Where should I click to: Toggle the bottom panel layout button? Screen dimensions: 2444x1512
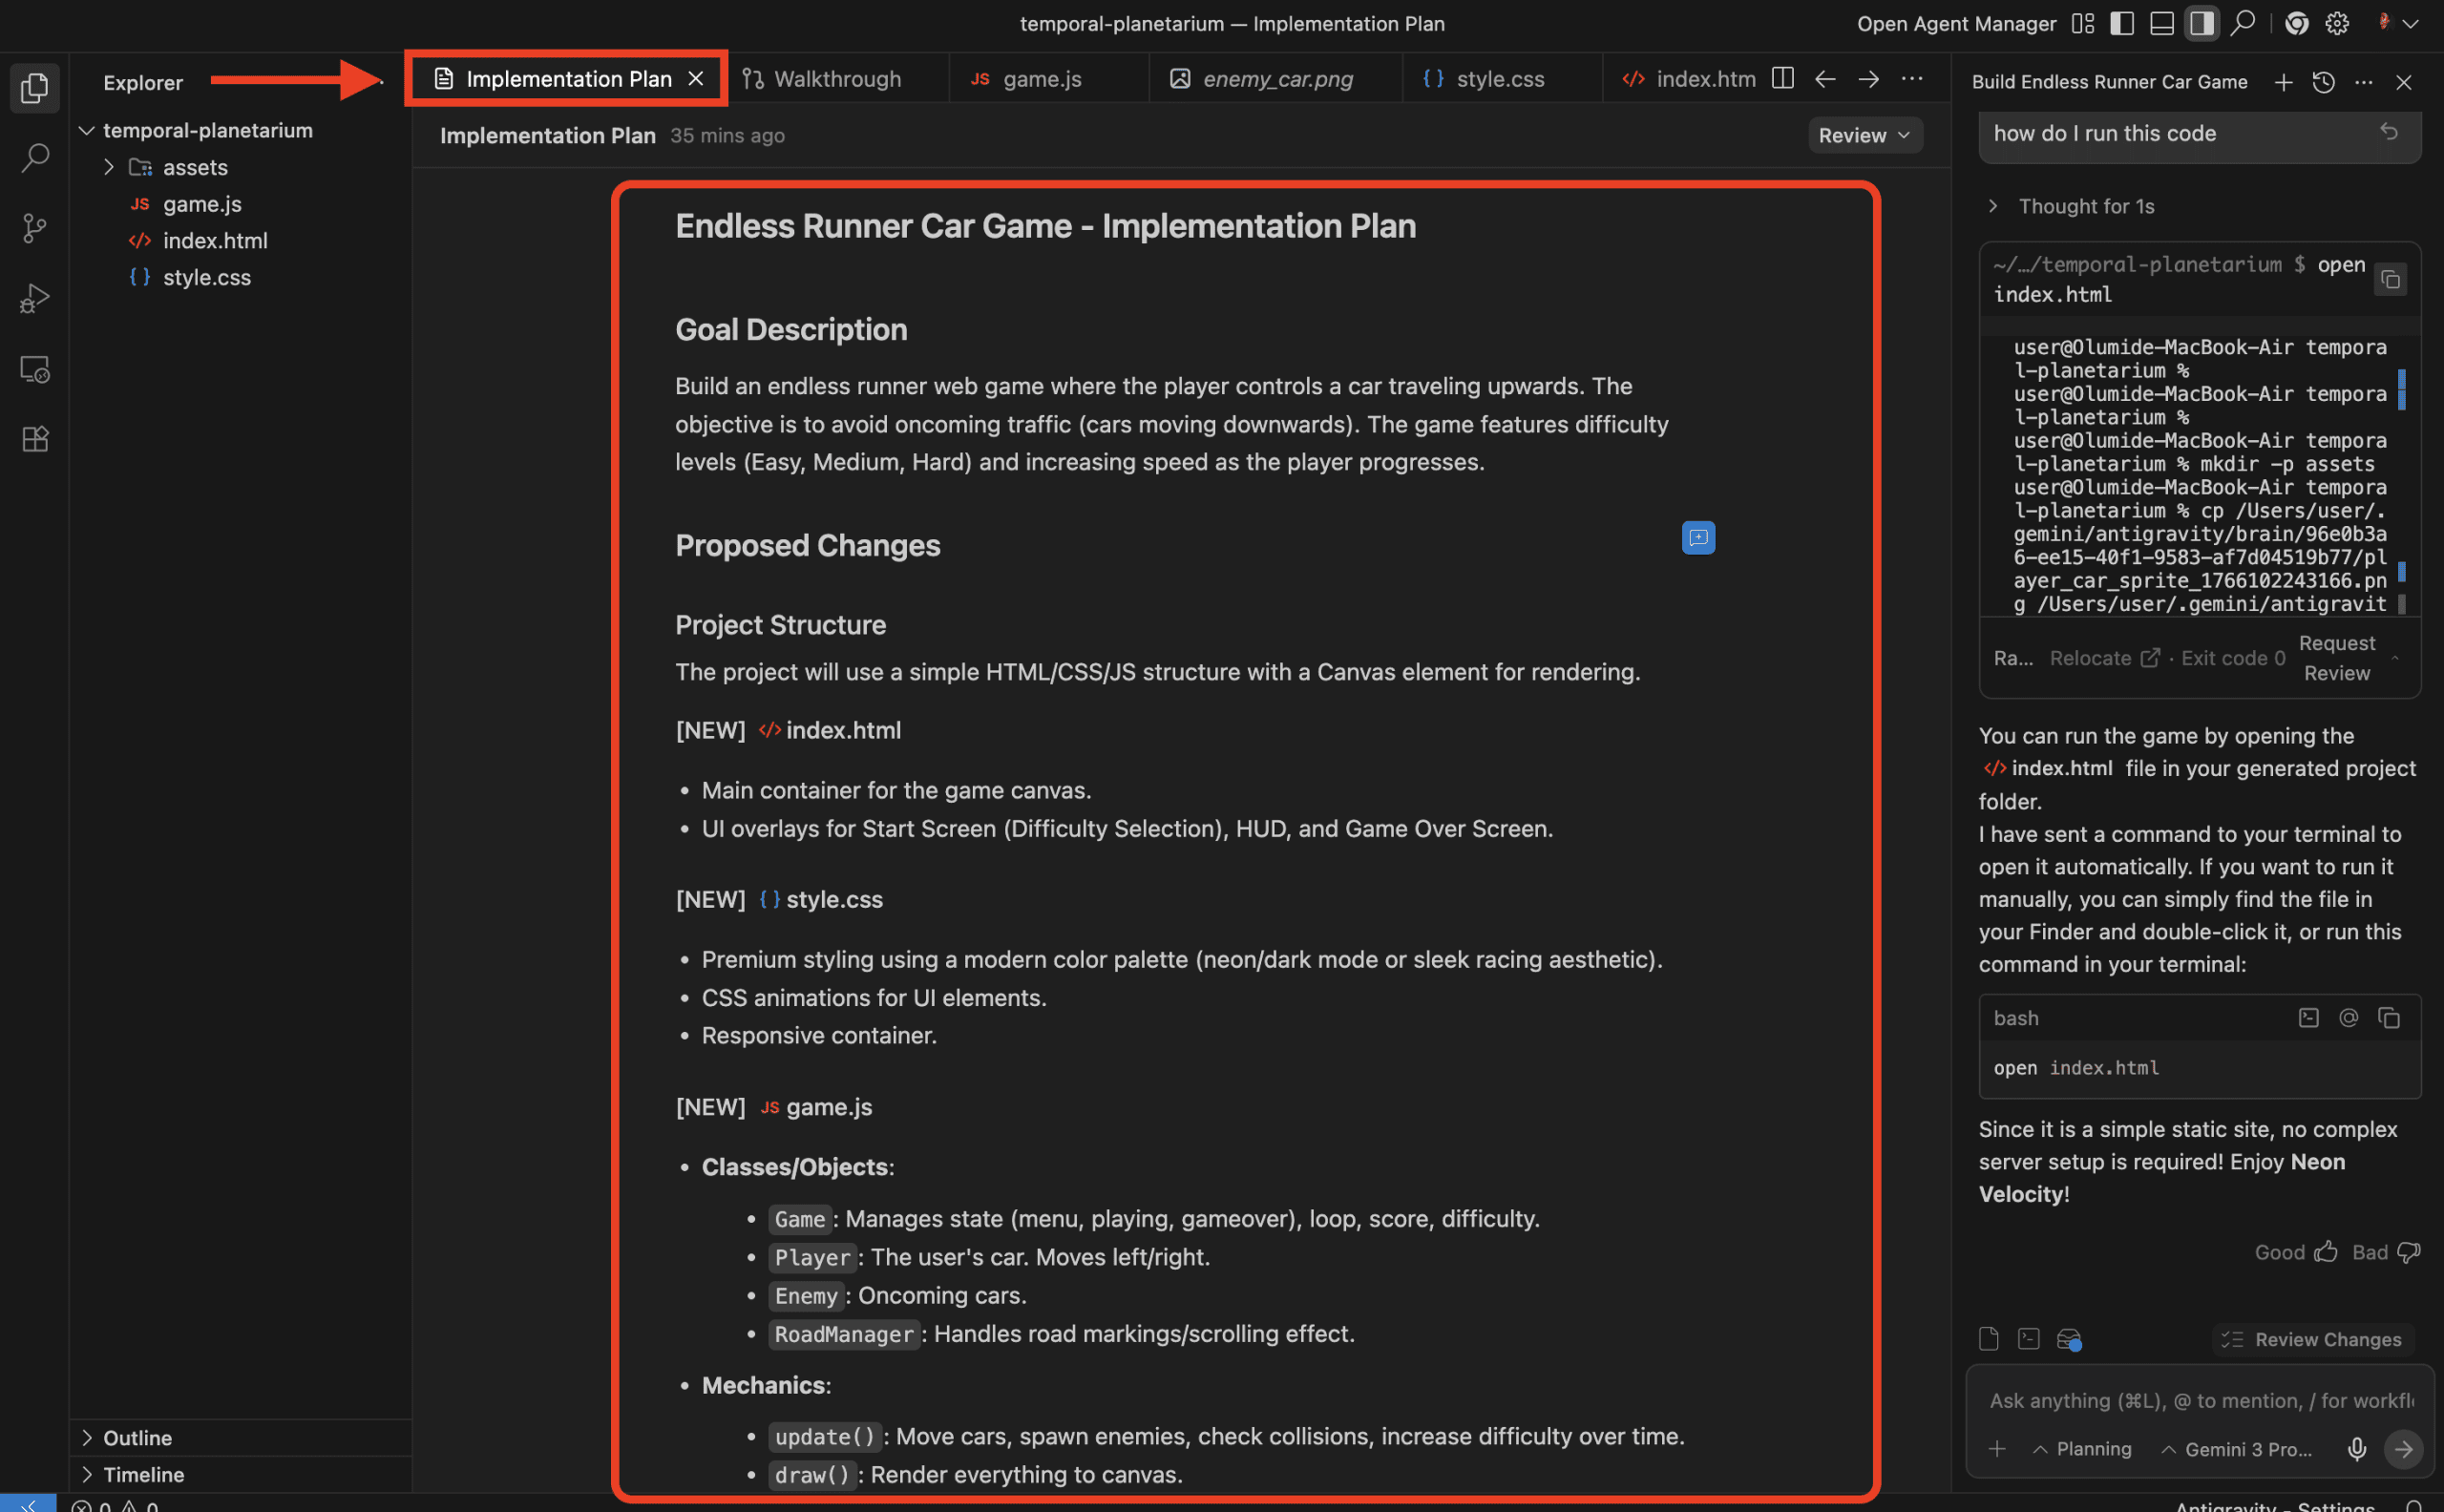pyautogui.click(x=2162, y=23)
